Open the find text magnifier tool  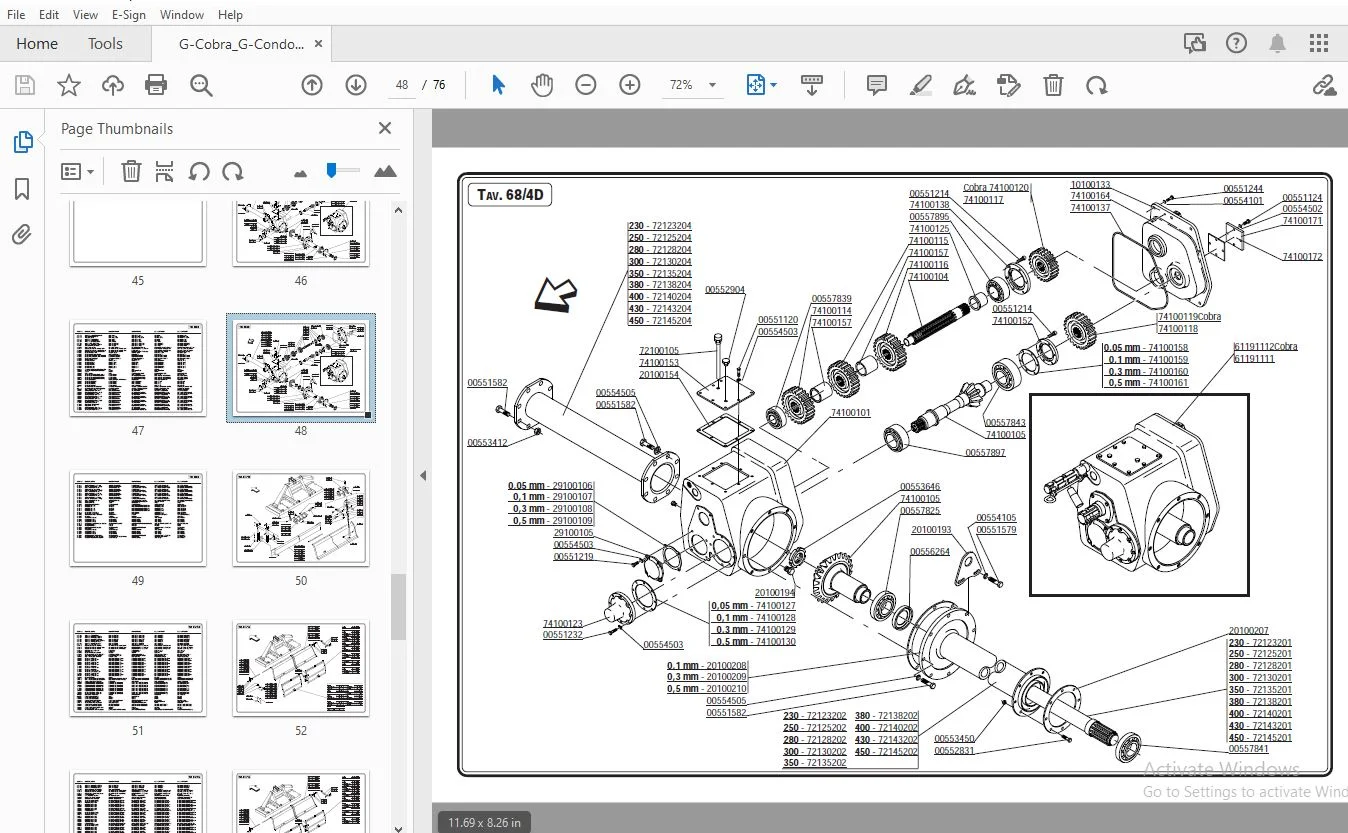point(201,85)
